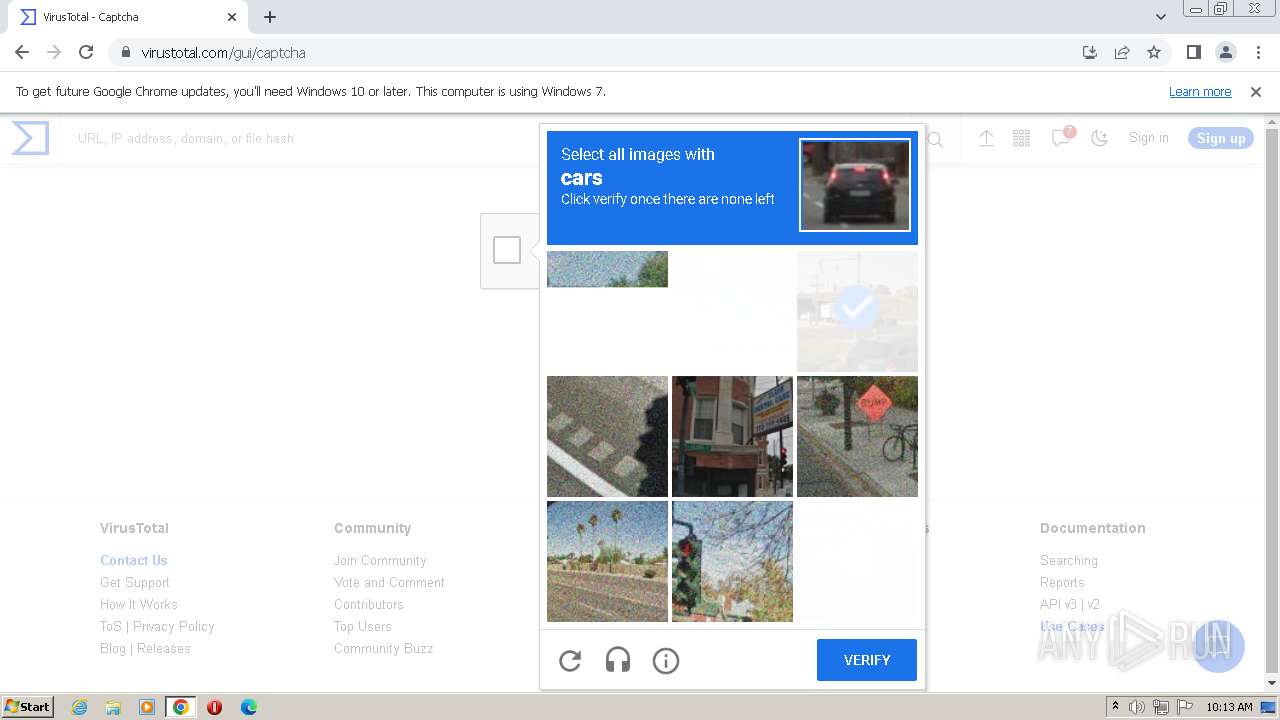Viewport: 1280px width, 720px height.
Task: Open the Community Buzz link
Action: 384,648
